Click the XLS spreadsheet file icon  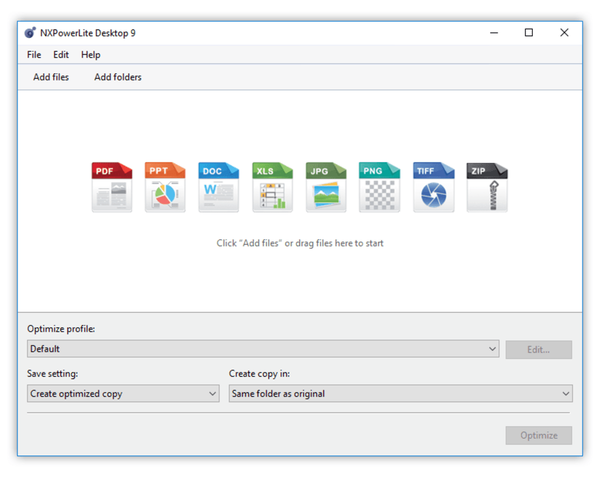pyautogui.click(x=272, y=187)
